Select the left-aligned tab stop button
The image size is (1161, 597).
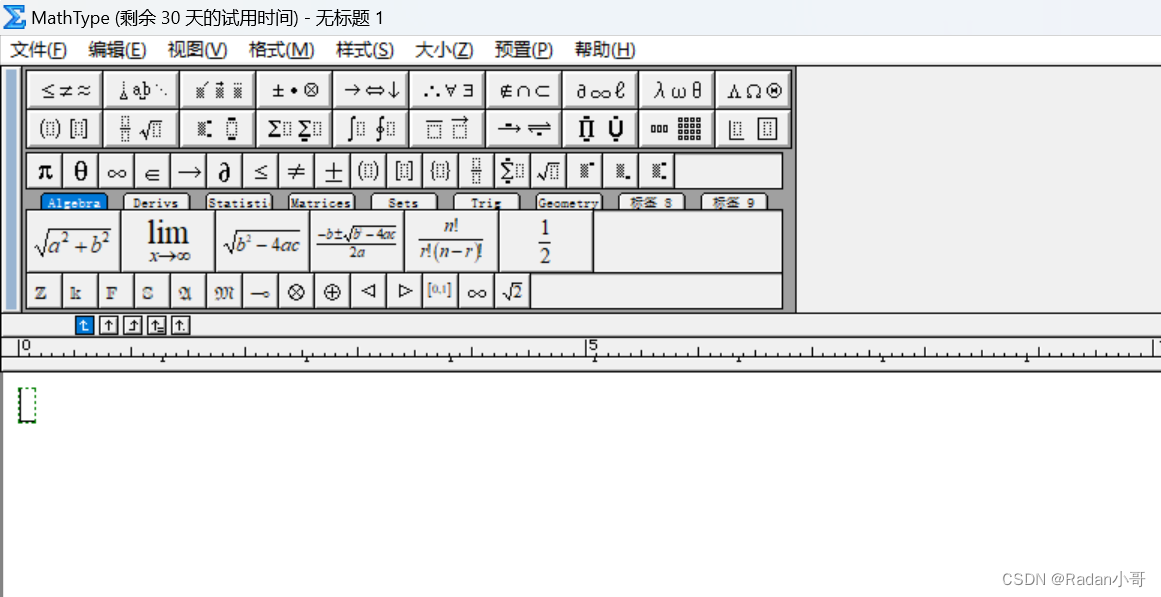coord(84,325)
